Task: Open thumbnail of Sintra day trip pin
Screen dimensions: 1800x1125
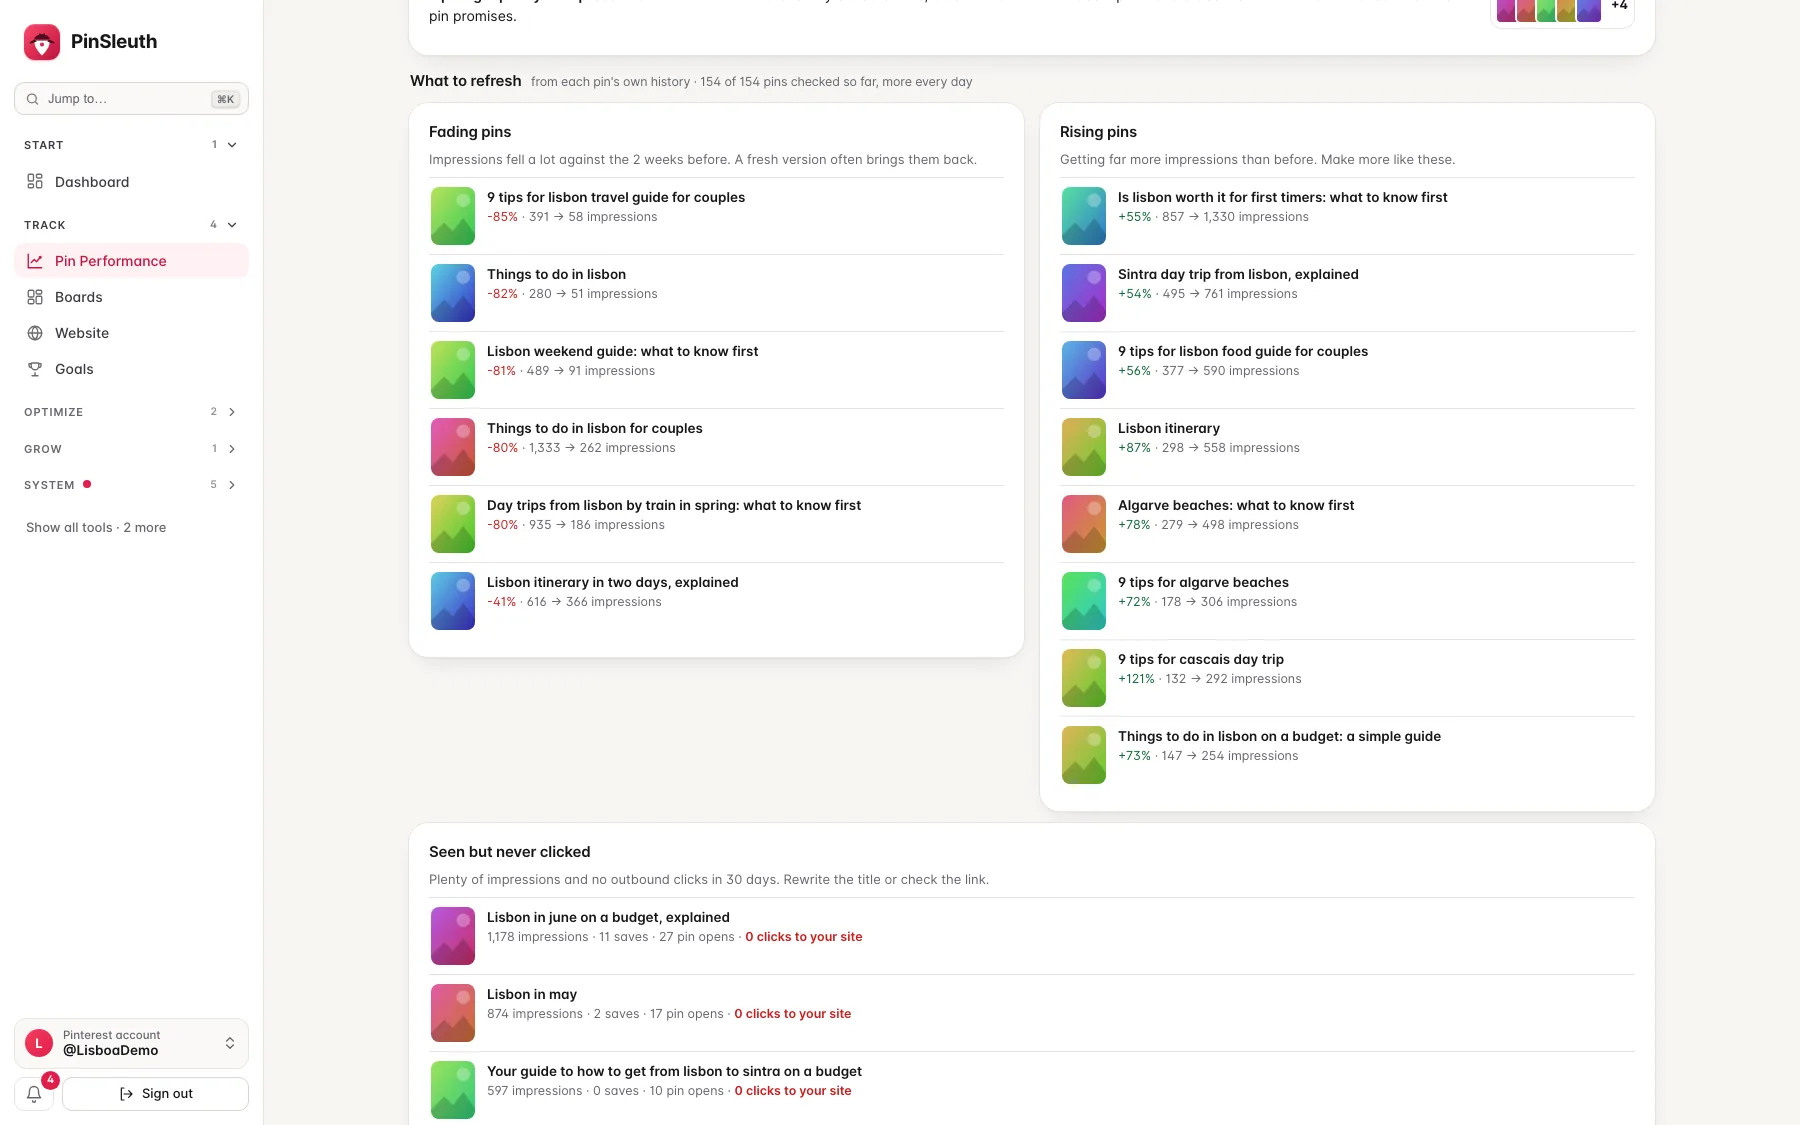Action: (1084, 293)
